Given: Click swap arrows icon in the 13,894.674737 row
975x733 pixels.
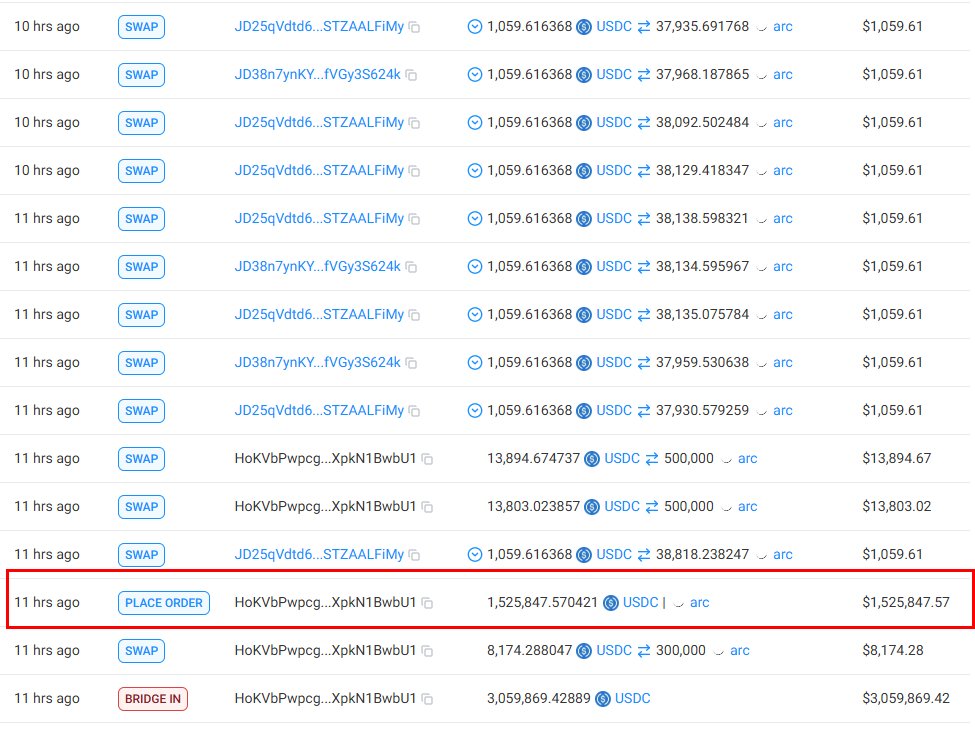Looking at the screenshot, I should (652, 459).
